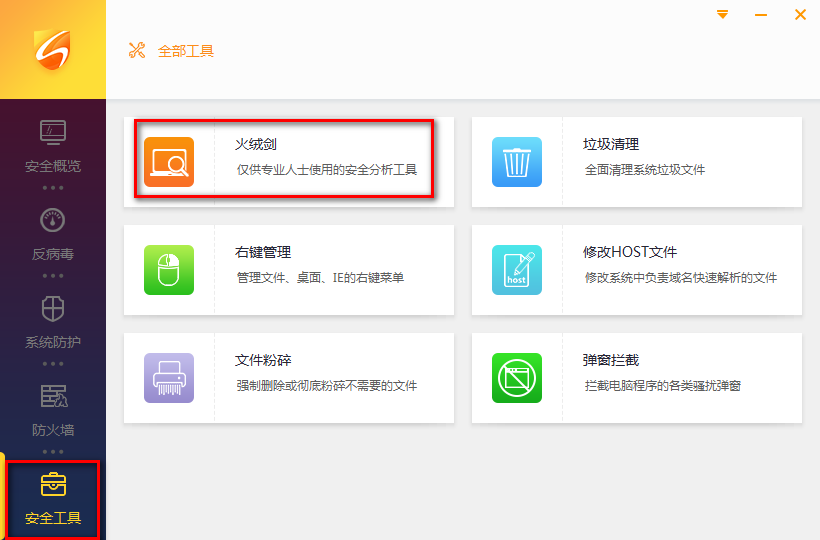The width and height of the screenshot is (820, 540).
Task: Open the 弹窗拦截 popup block icon
Action: [x=516, y=378]
